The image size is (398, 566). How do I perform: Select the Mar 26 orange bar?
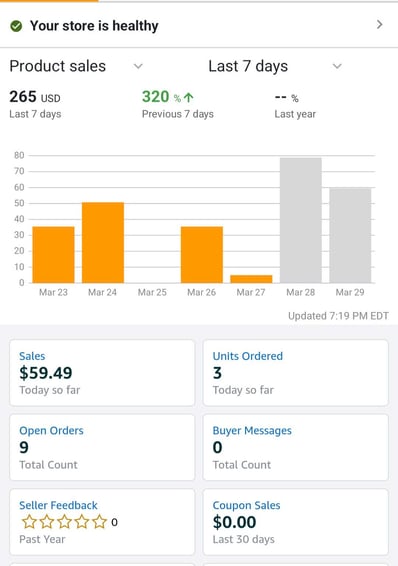202,254
